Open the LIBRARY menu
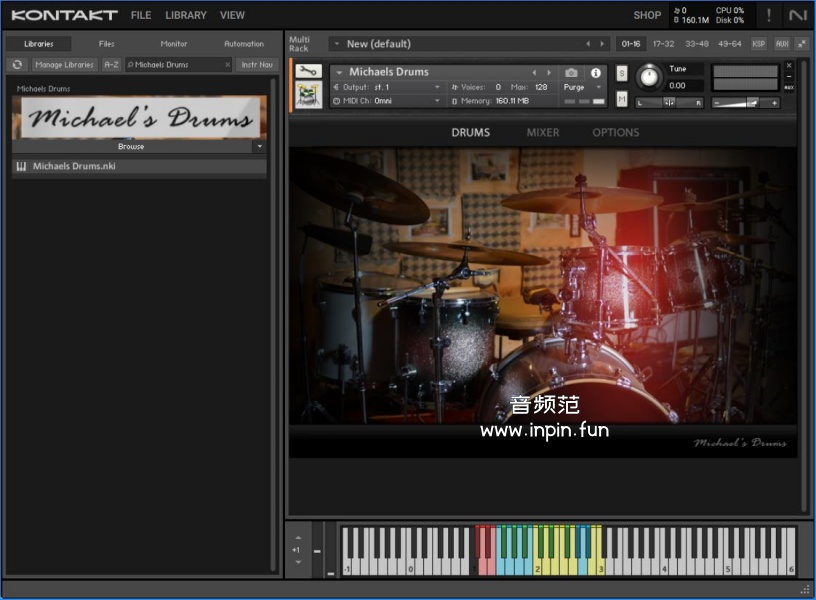Screen dimensions: 816x600 (x=186, y=16)
